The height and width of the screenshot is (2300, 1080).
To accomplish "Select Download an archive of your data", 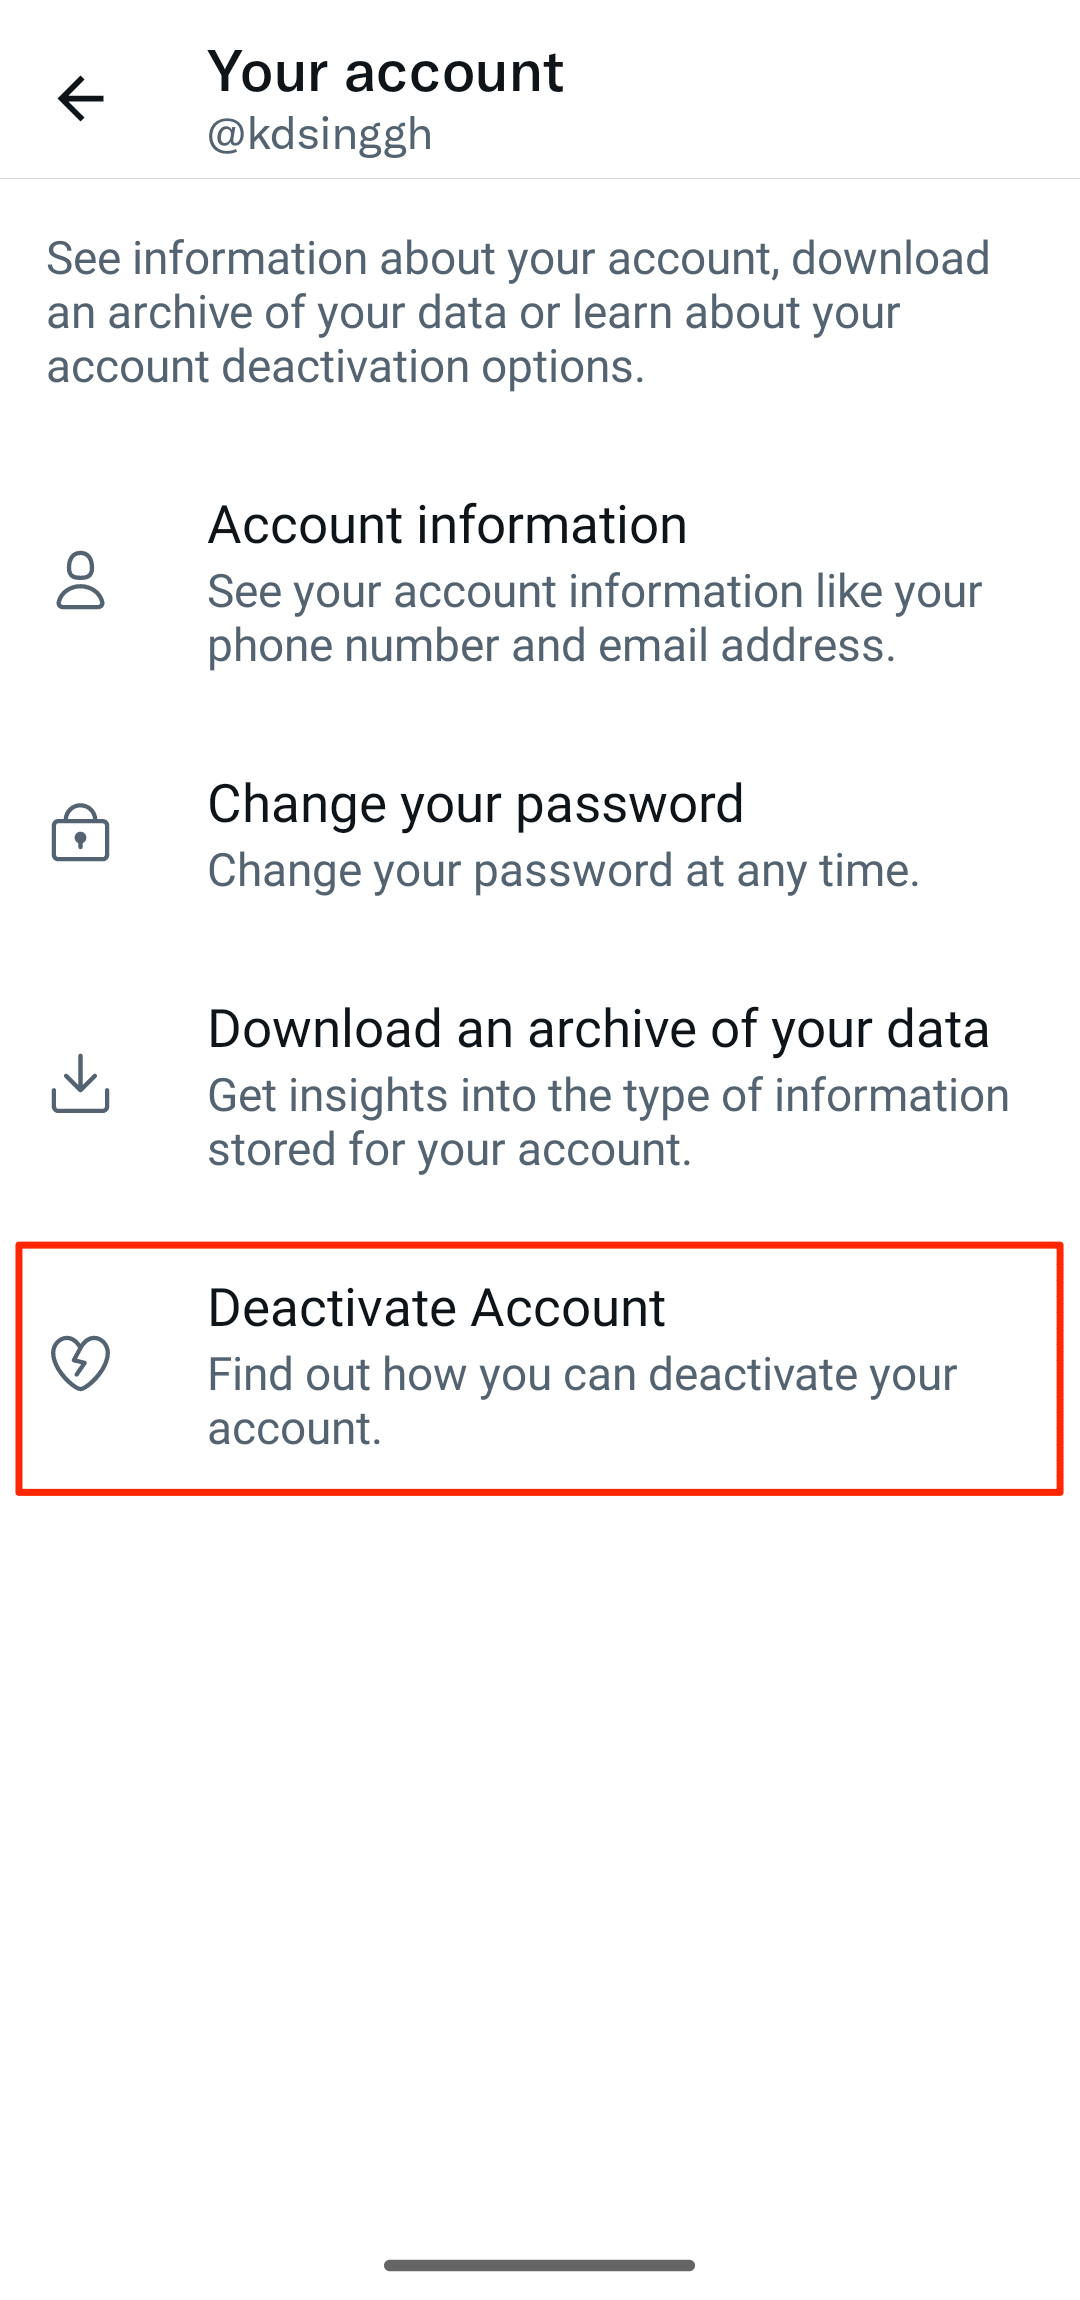I will (x=598, y=1029).
